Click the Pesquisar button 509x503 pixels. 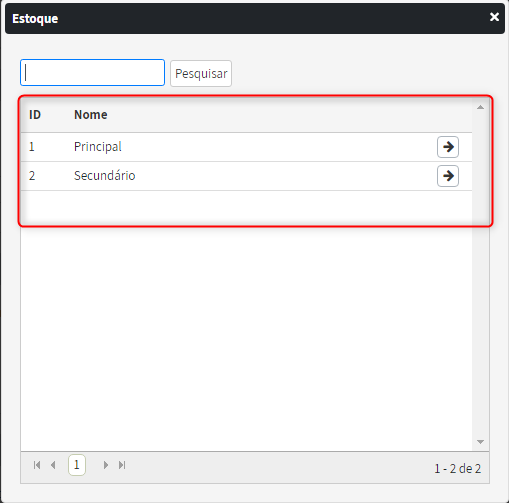click(201, 73)
